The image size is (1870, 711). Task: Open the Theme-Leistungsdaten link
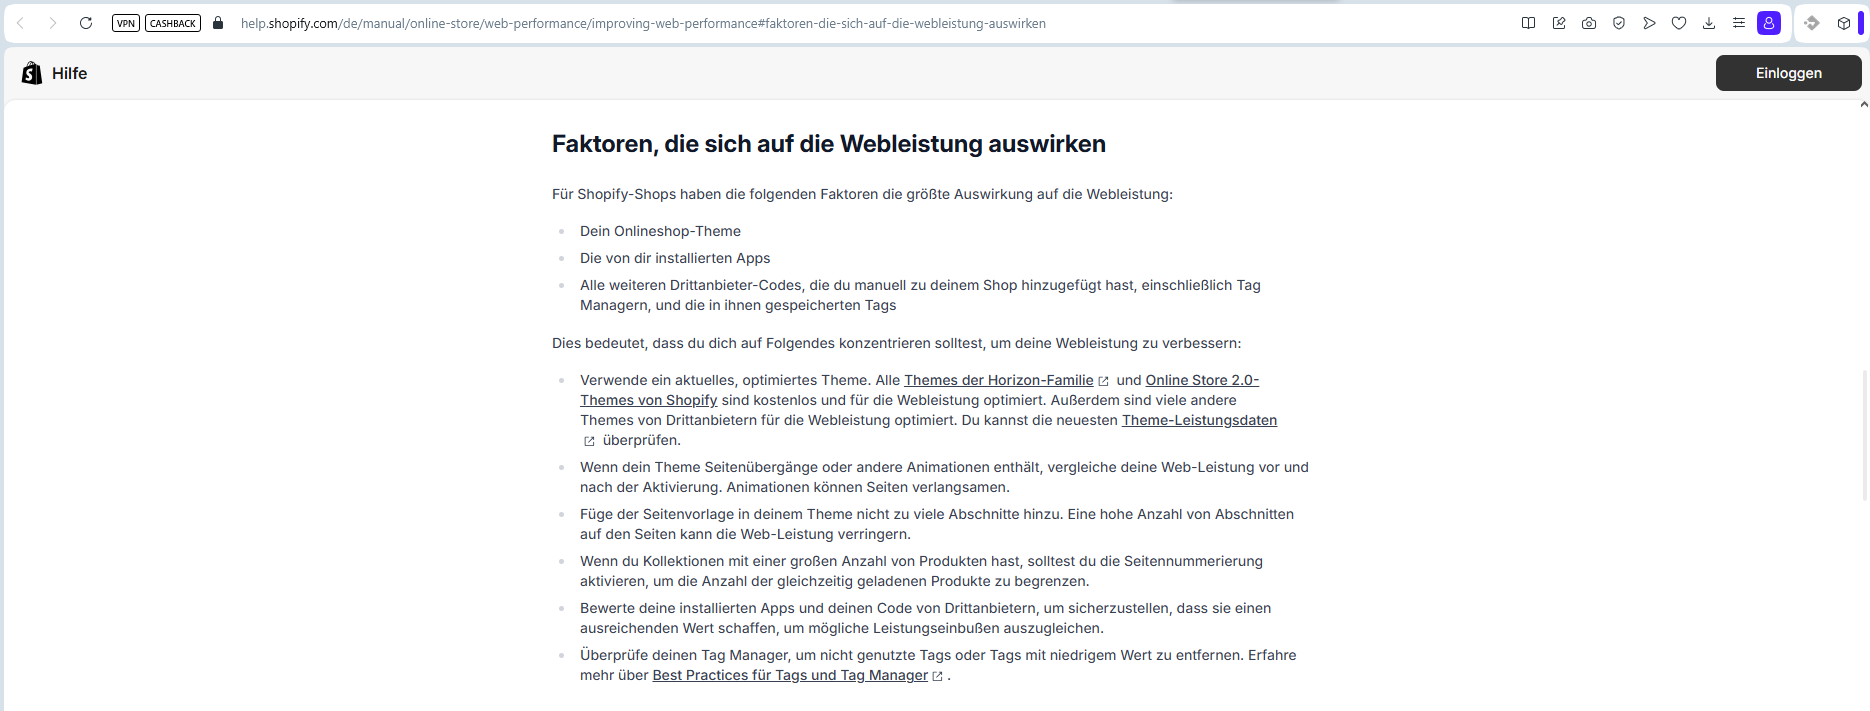[x=1199, y=420]
